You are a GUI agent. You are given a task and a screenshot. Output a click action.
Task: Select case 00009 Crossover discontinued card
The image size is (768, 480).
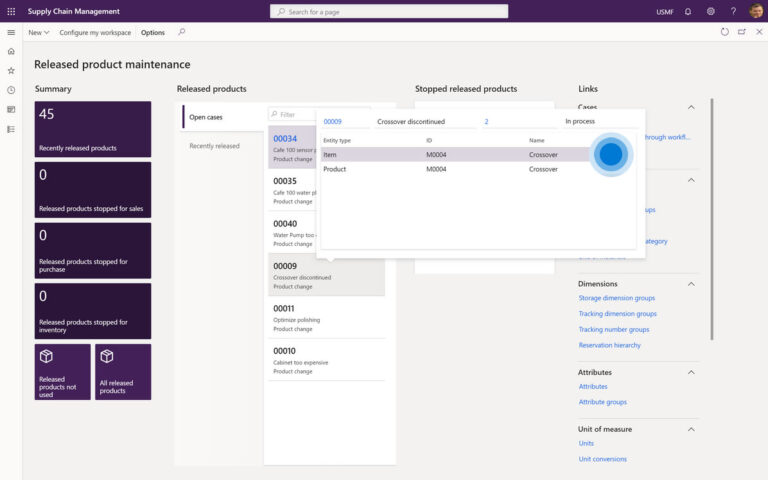(x=326, y=275)
